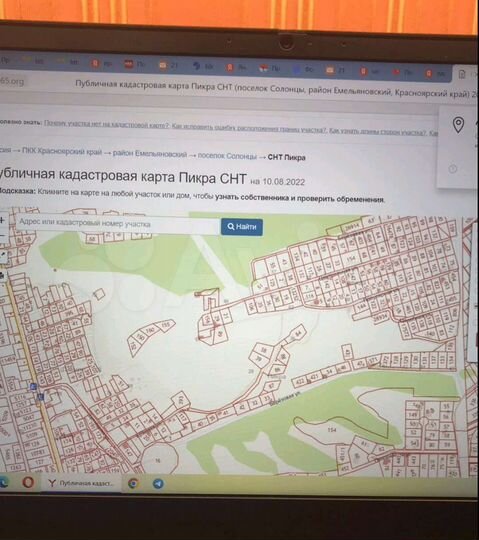This screenshot has height=540, width=479.
Task: Open the Edge taskbar icon
Action: pyautogui.click(x=3, y=482)
